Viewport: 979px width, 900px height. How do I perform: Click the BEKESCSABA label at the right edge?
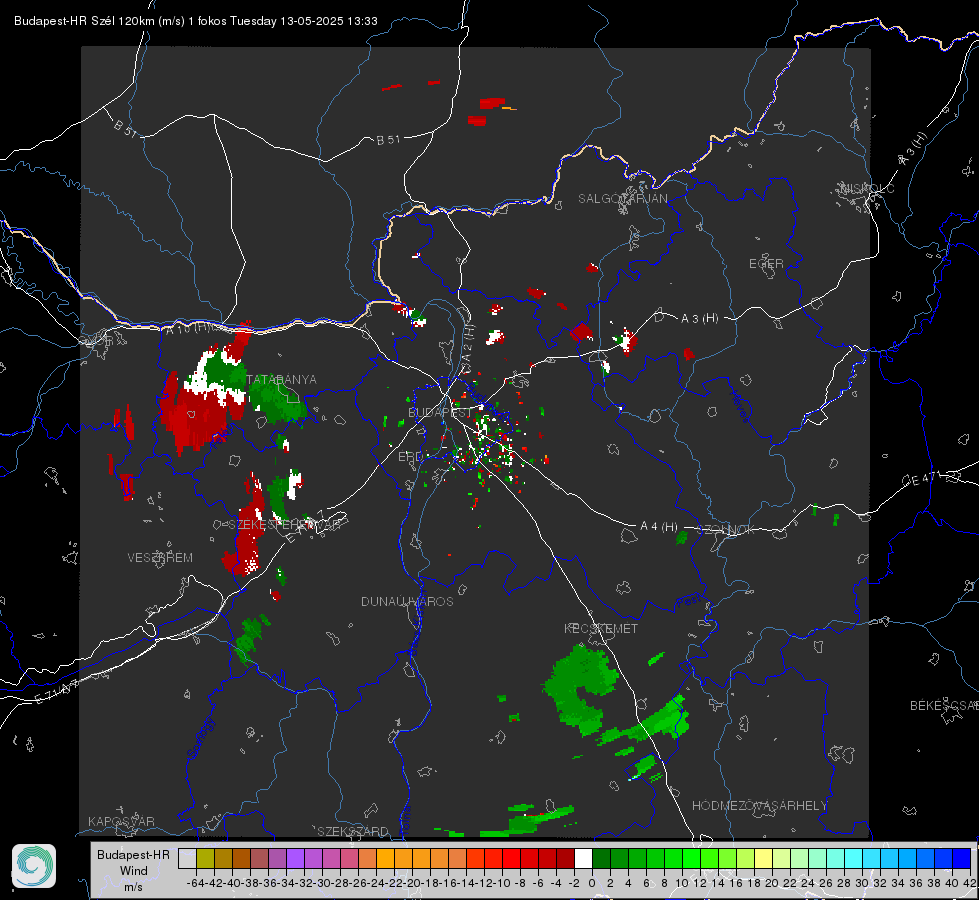tap(944, 706)
